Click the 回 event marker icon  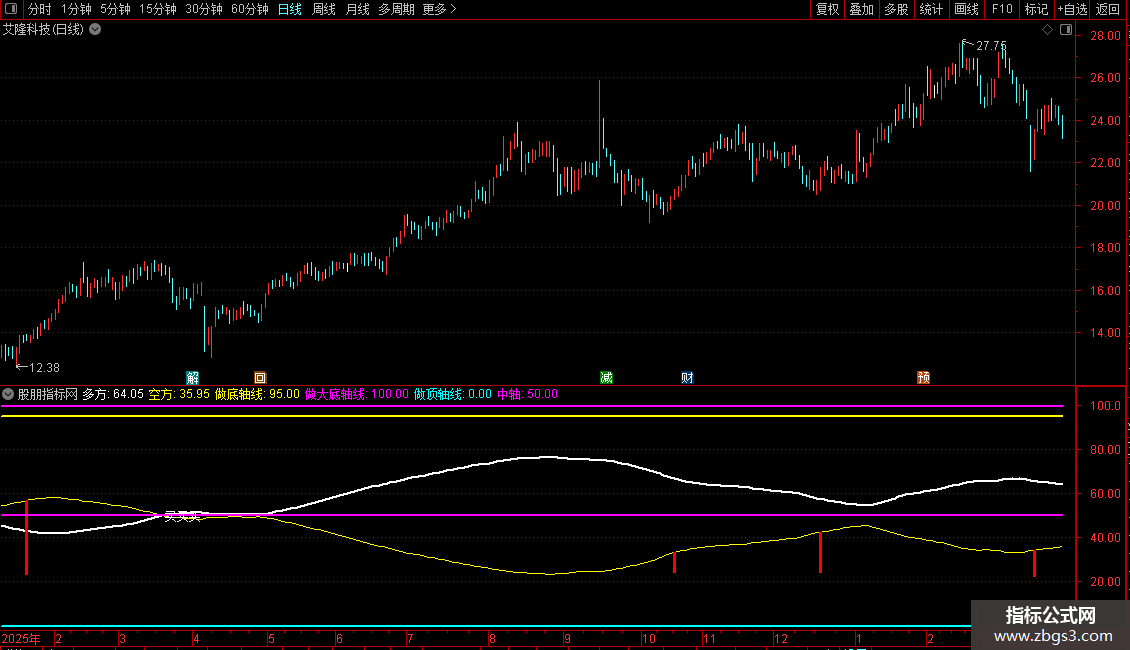coord(260,377)
